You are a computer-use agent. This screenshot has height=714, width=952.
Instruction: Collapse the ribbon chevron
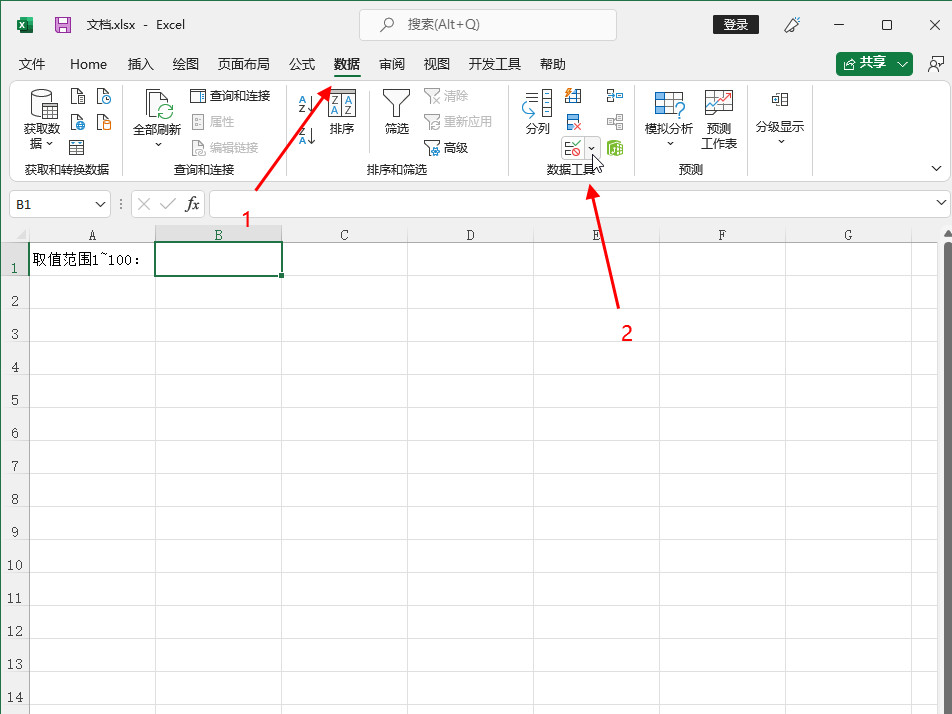tap(936, 168)
